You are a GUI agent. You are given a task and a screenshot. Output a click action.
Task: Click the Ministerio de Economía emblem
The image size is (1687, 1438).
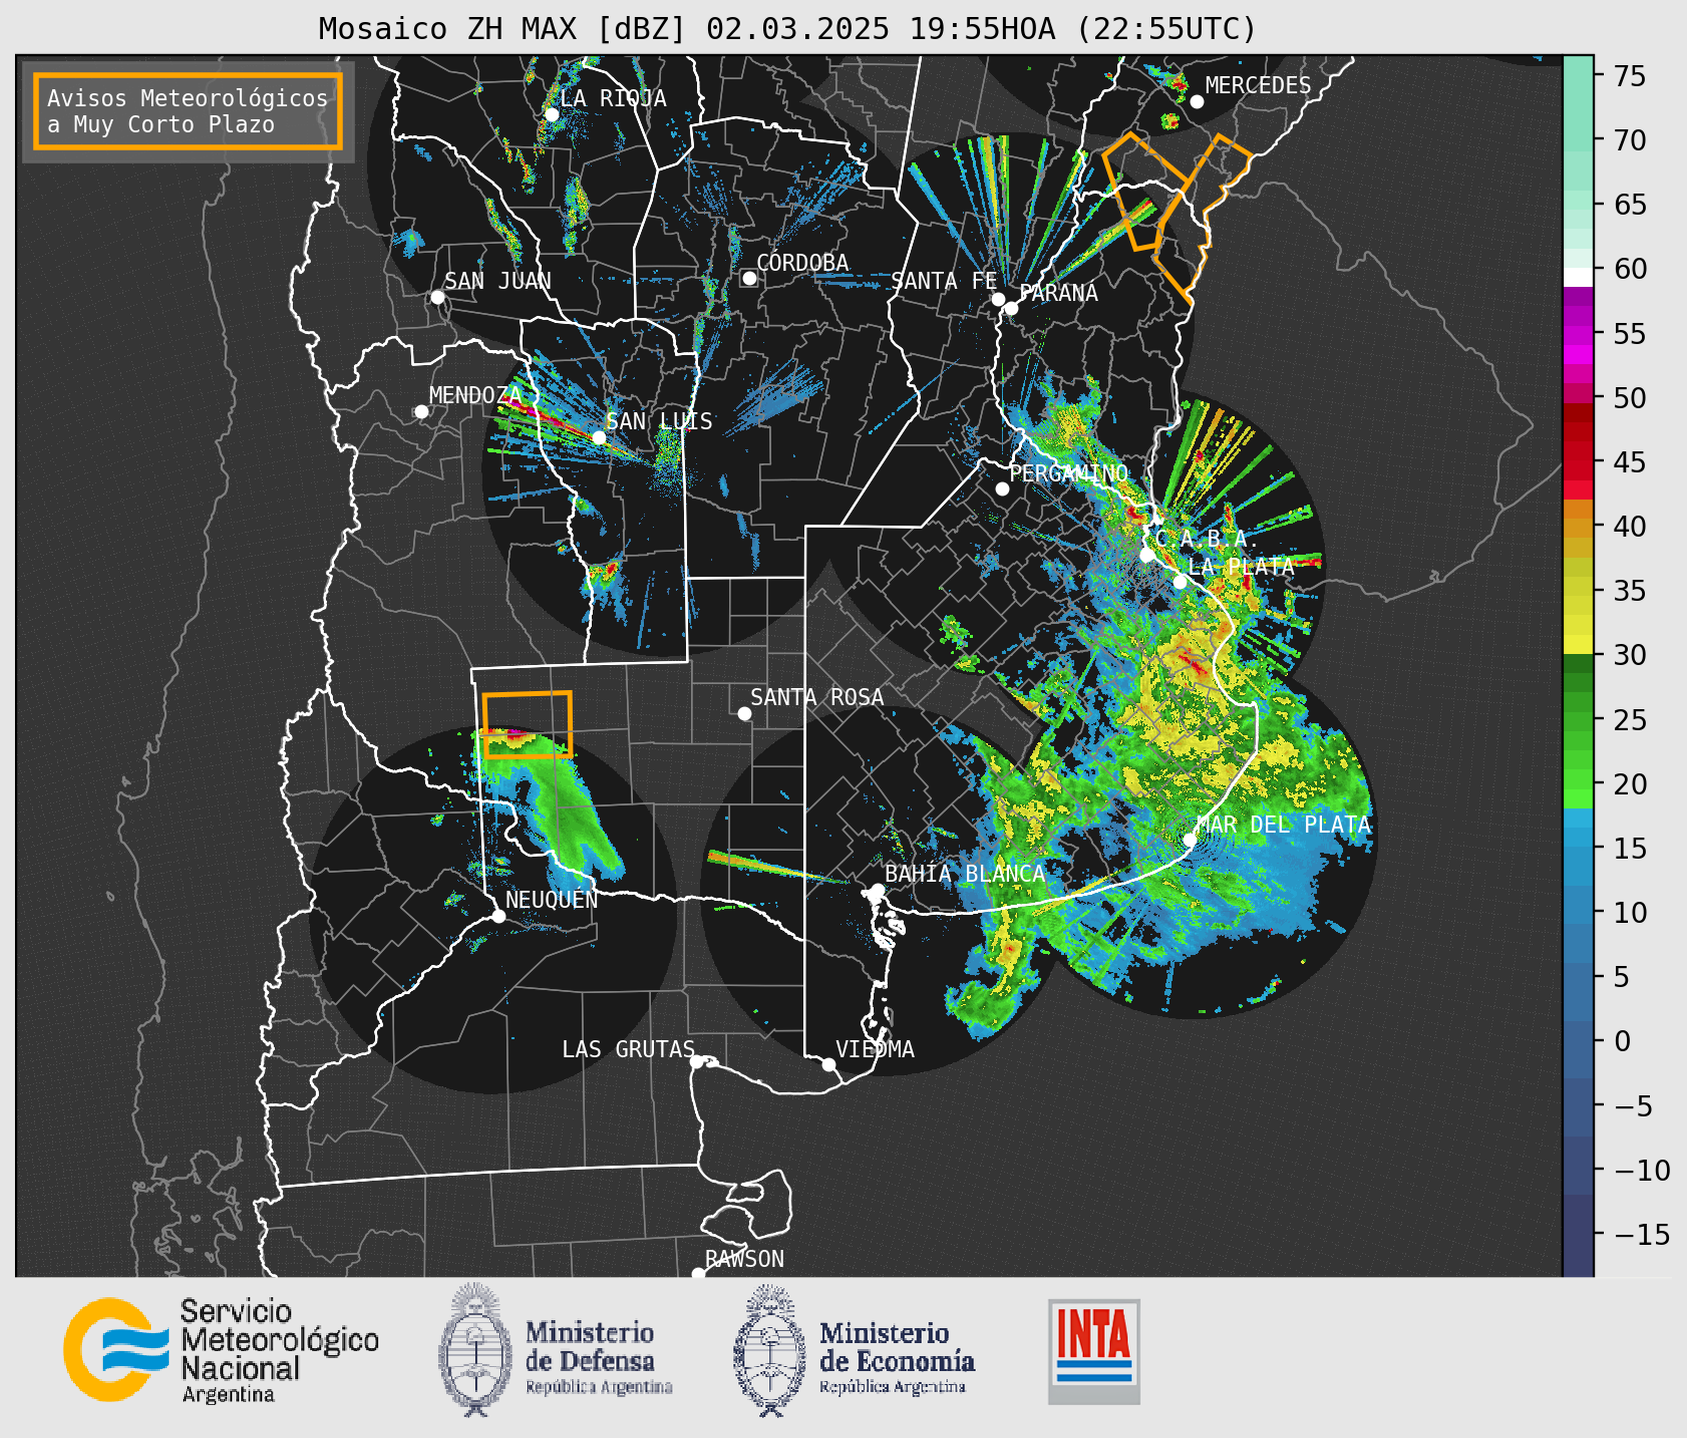pos(770,1350)
